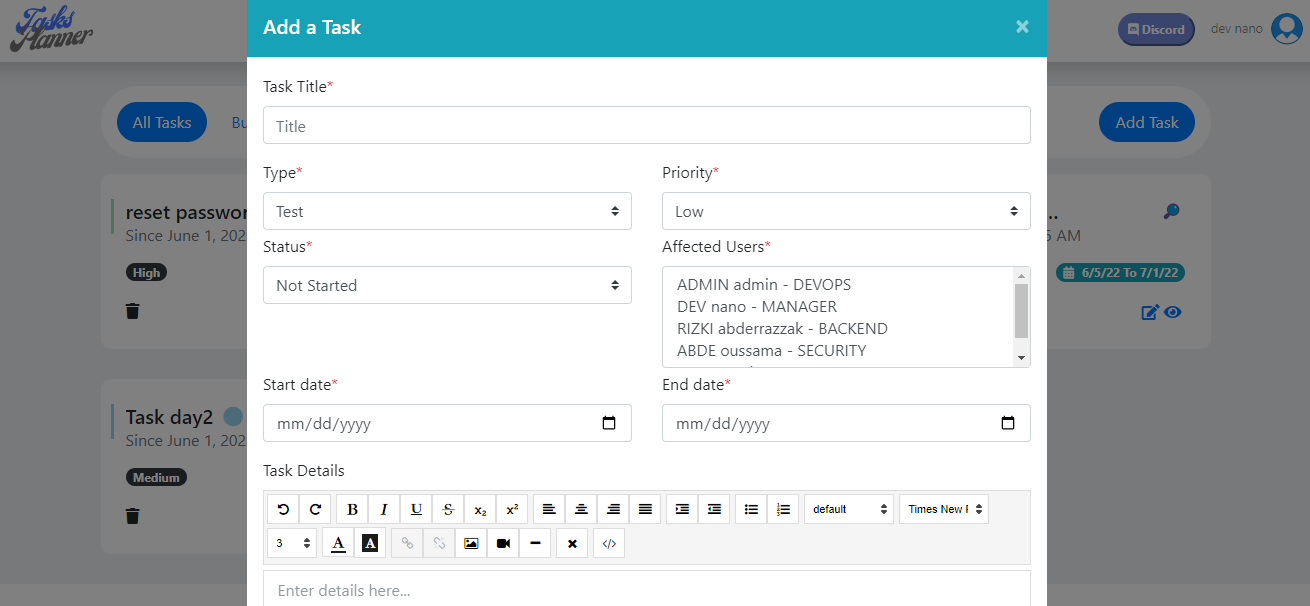Screen dimensions: 1310x606
Task: Insert an image into Task Details
Action: [471, 543]
